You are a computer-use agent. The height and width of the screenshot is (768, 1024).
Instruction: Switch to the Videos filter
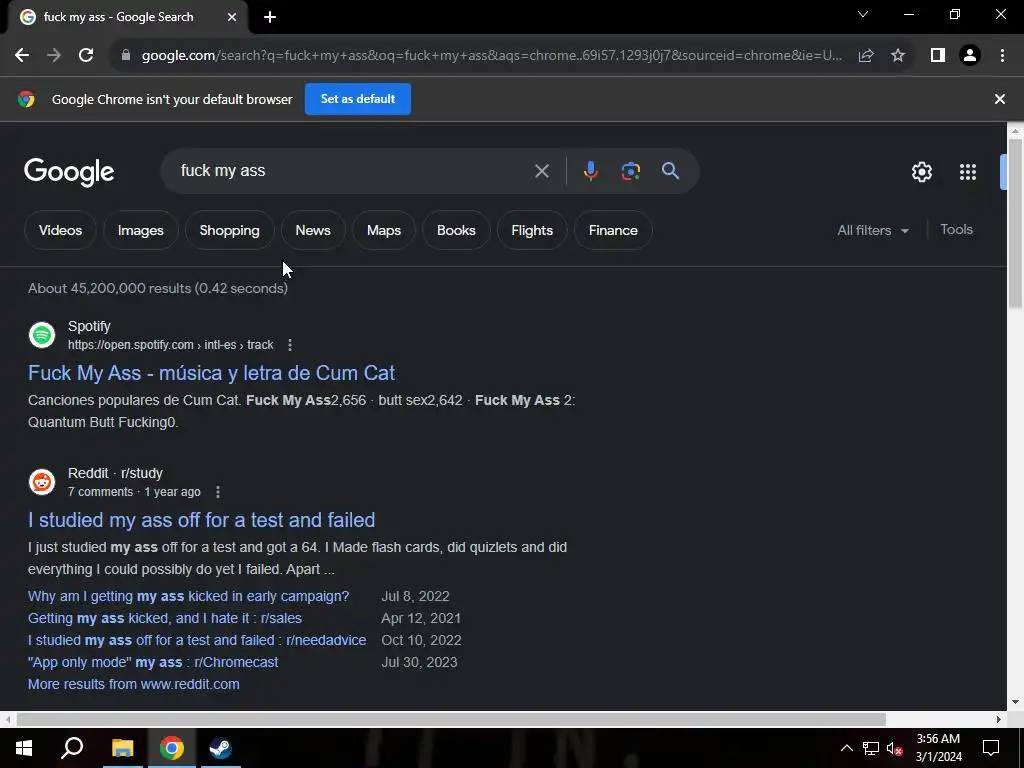point(60,231)
